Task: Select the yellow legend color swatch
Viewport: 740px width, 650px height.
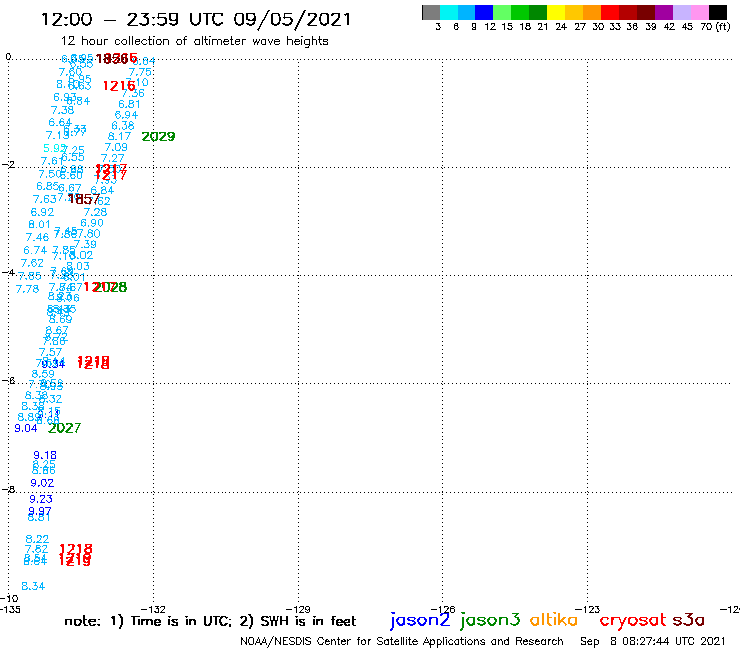Action: click(x=556, y=12)
